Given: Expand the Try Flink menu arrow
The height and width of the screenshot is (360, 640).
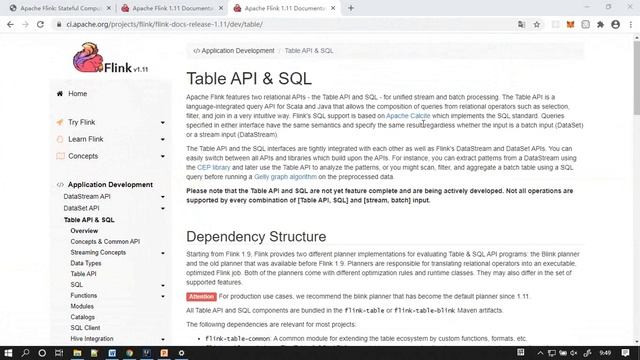Looking at the screenshot, I should [x=162, y=122].
